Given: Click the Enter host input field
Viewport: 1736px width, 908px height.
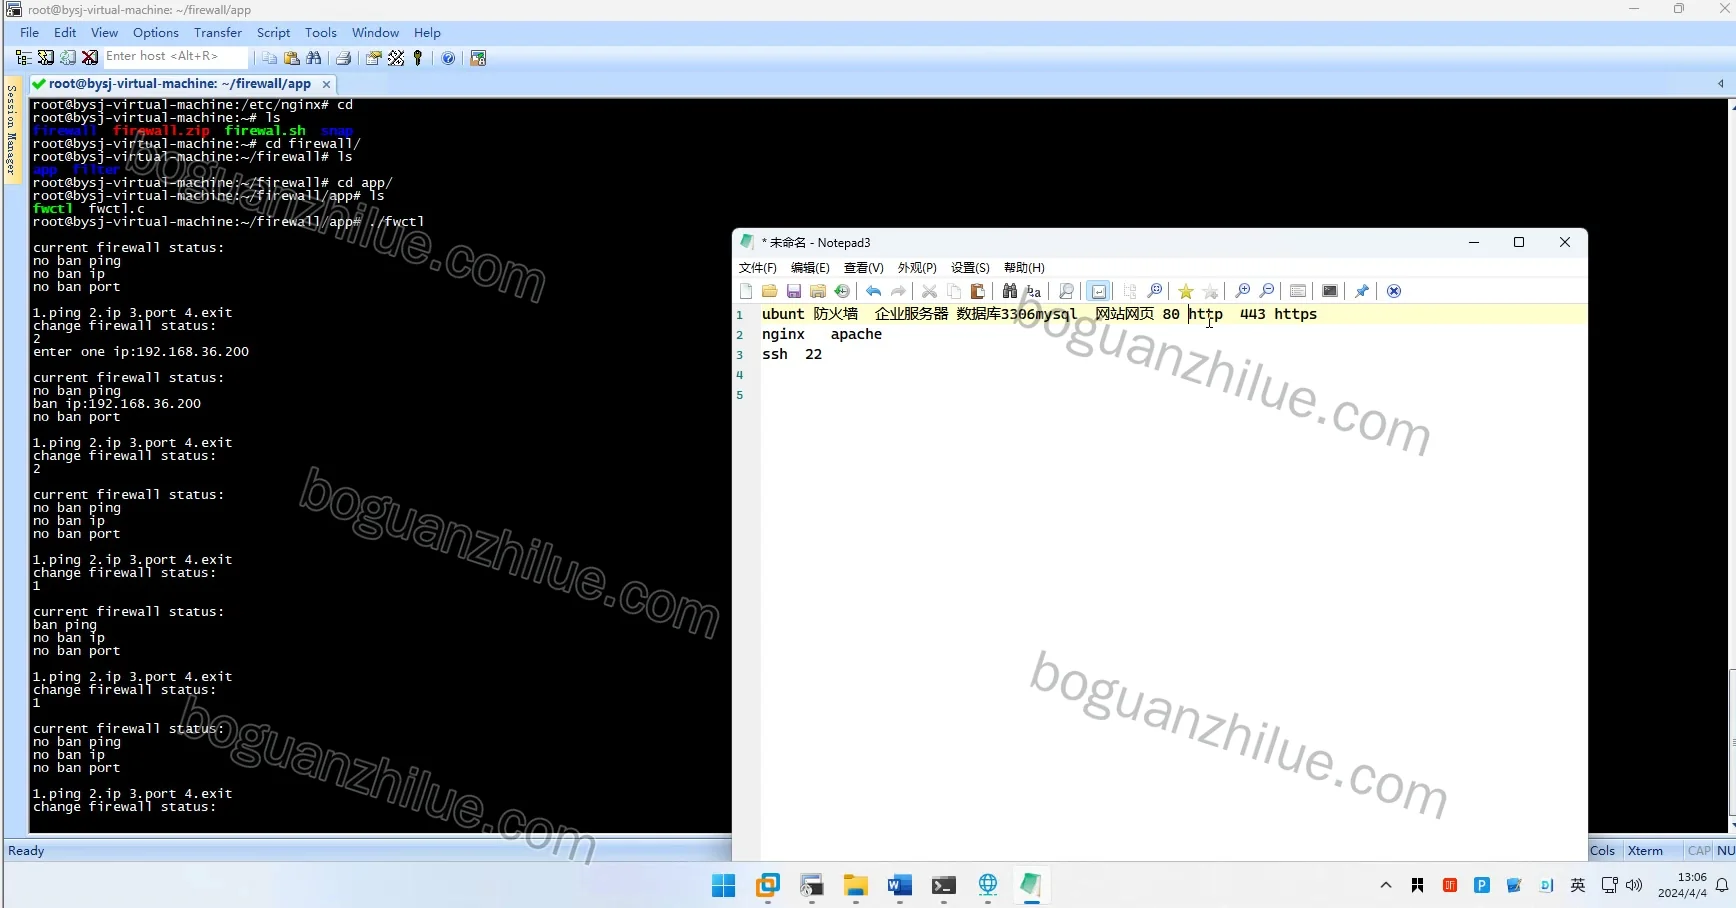Looking at the screenshot, I should tap(175, 57).
